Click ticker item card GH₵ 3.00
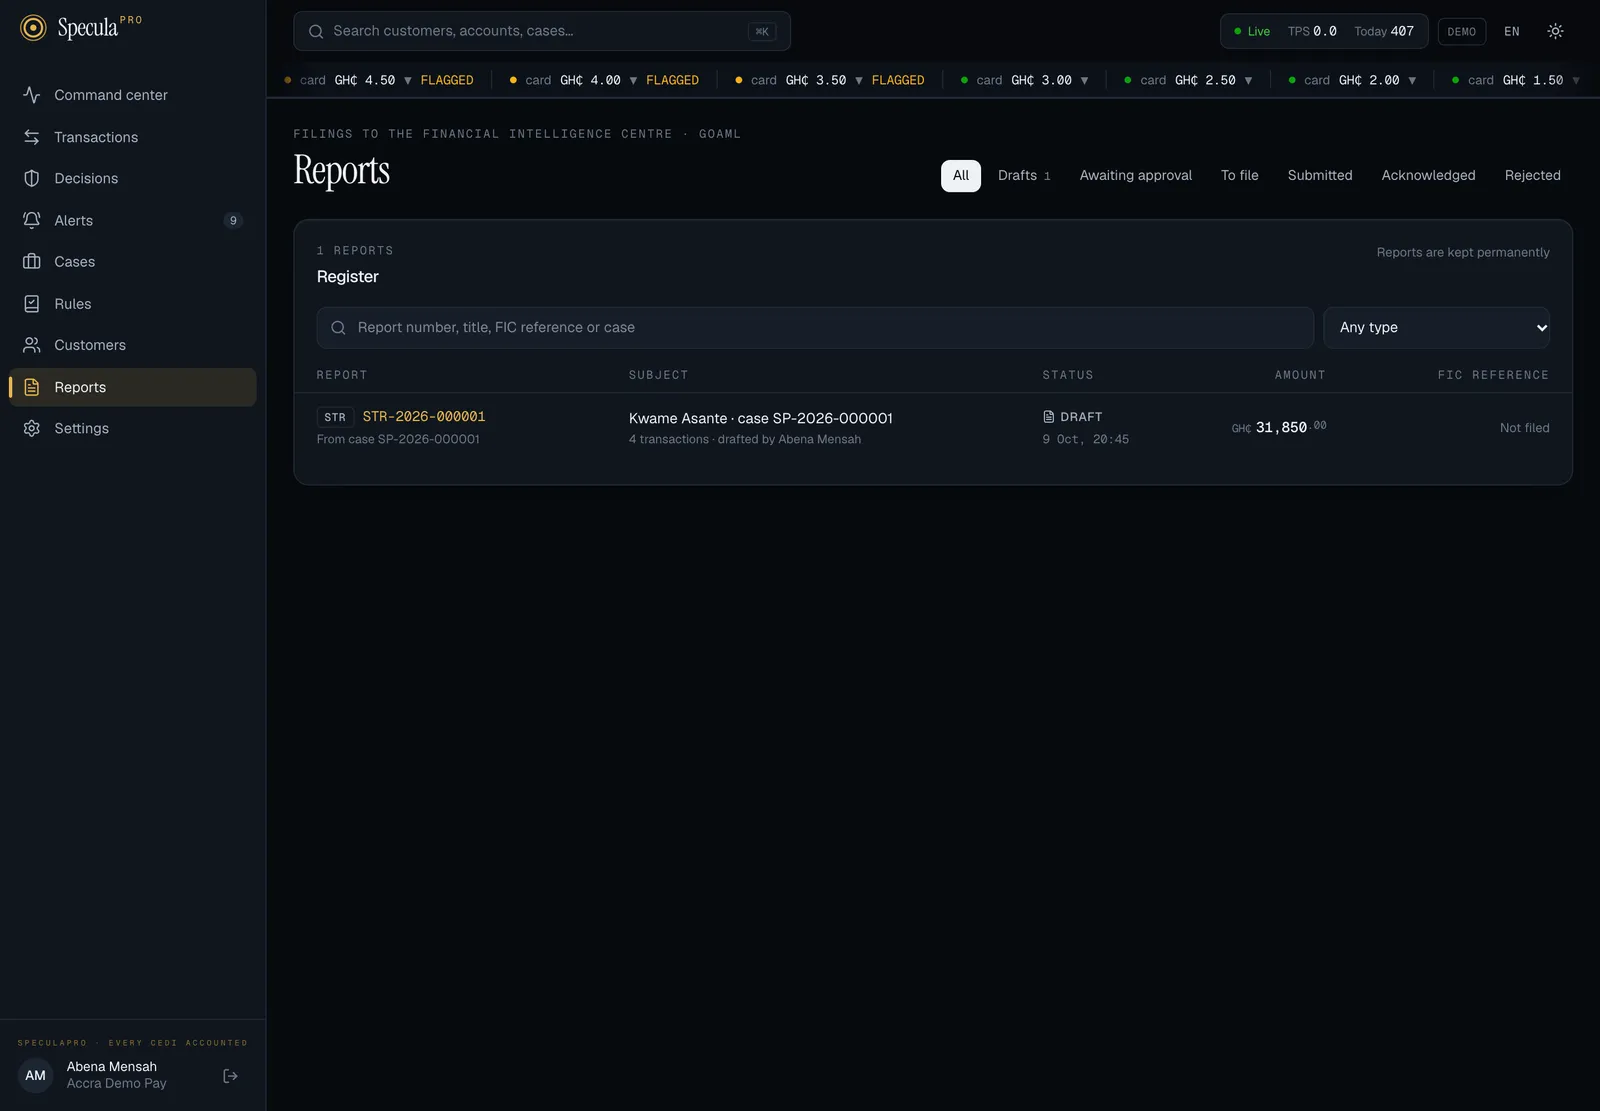Viewport: 1600px width, 1111px height. point(1024,80)
